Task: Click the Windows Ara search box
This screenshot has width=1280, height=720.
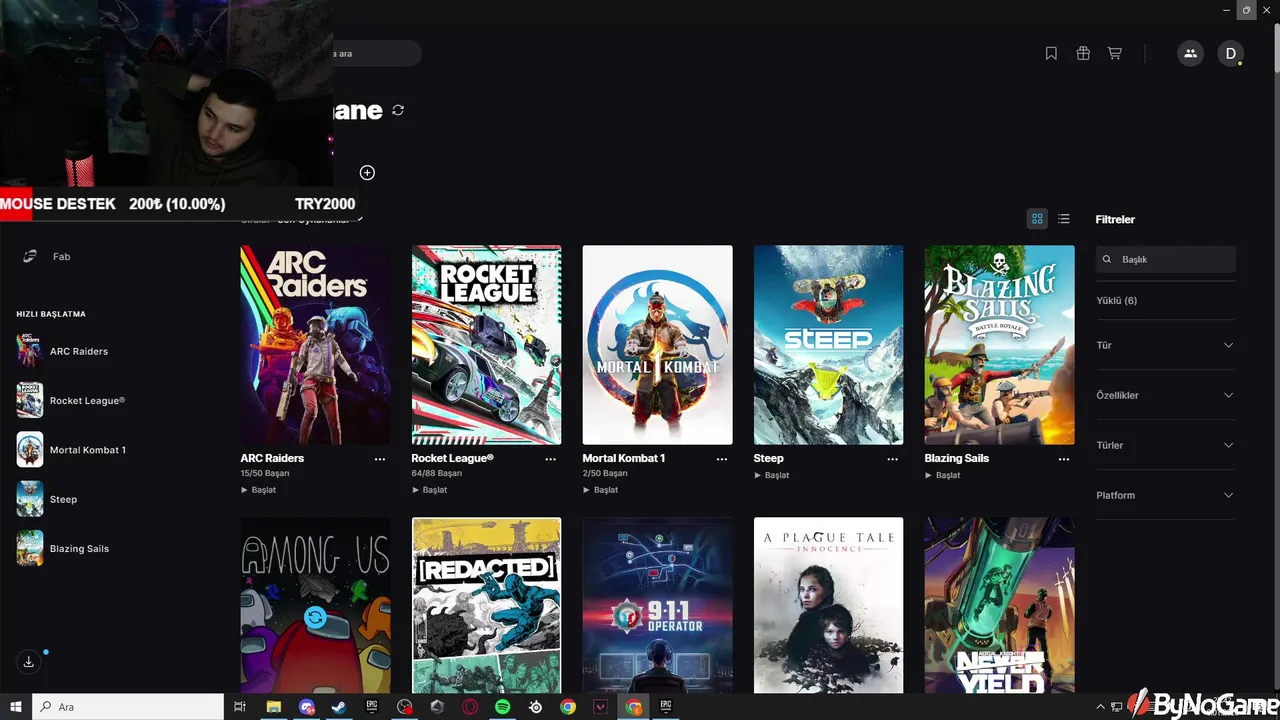Action: tap(128, 707)
